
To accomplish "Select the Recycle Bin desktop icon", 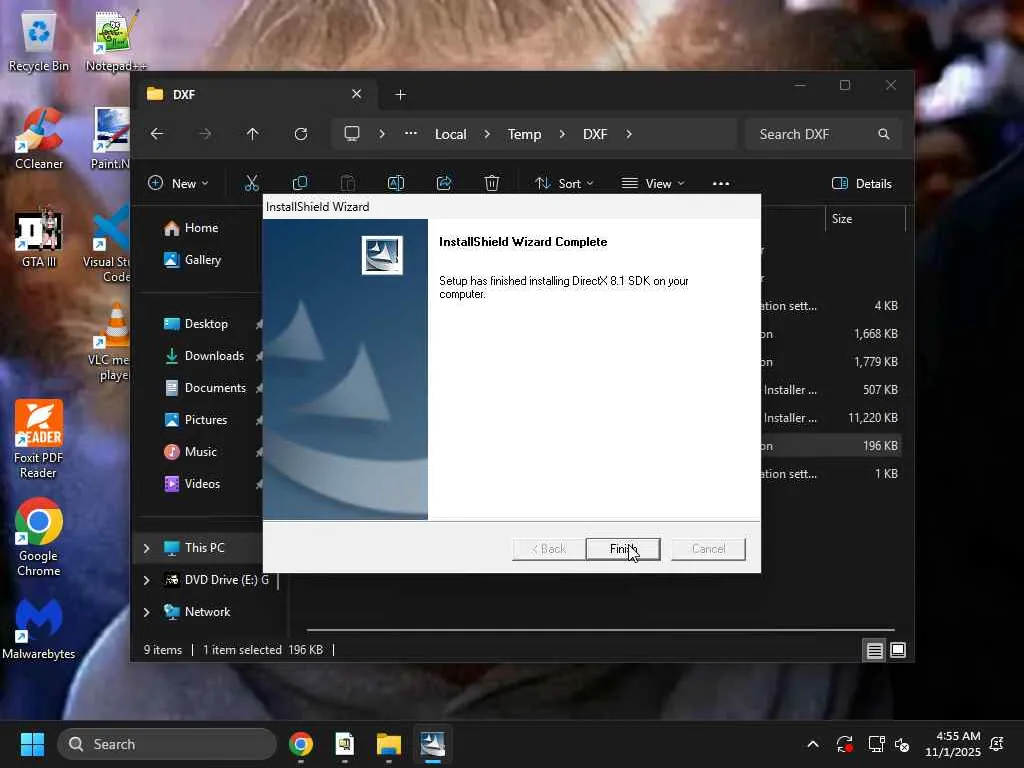I will (39, 41).
